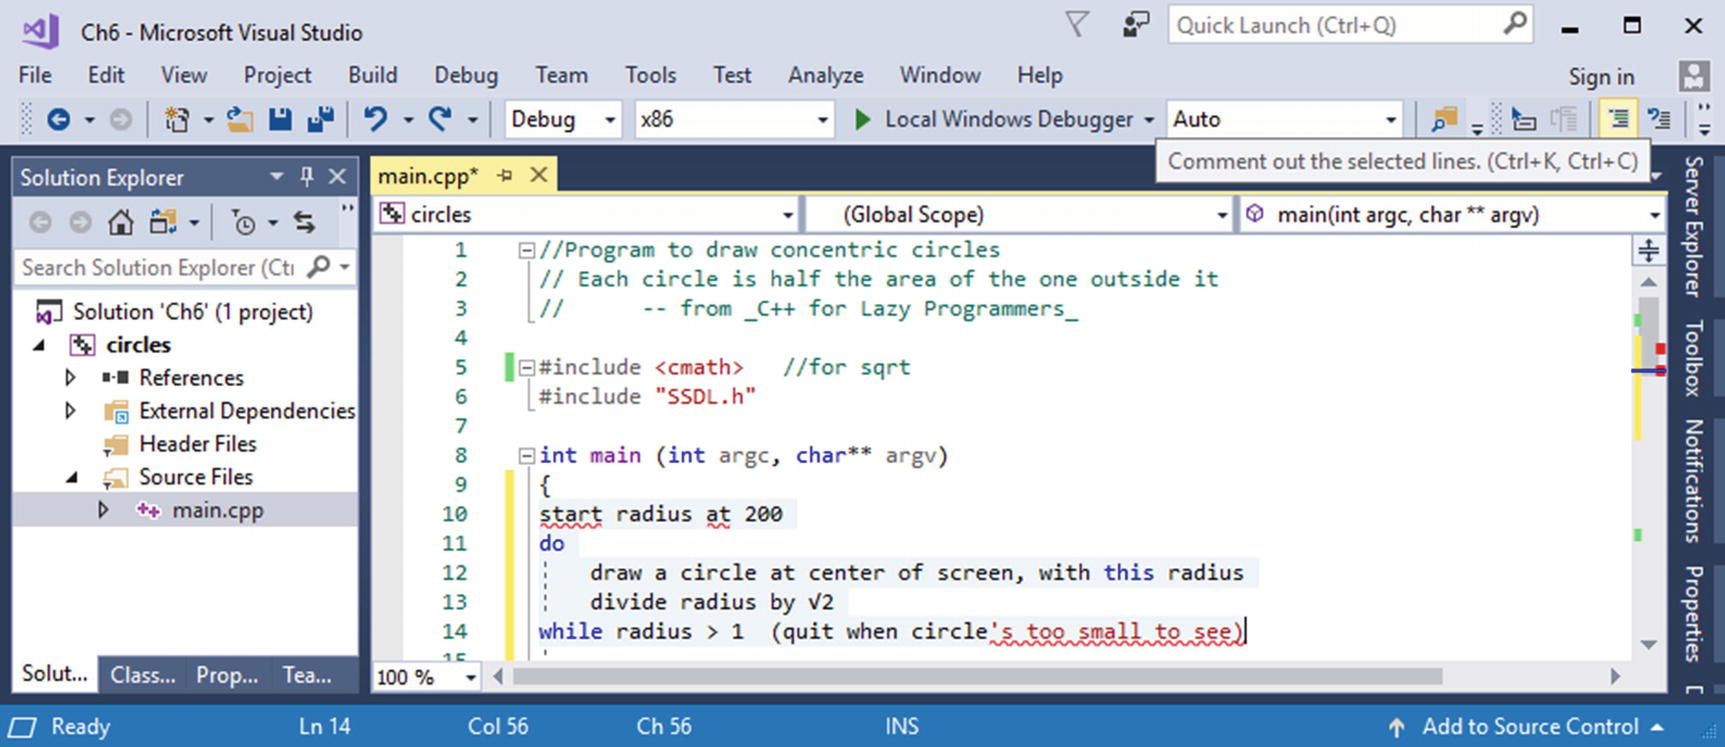The height and width of the screenshot is (747, 1725).
Task: Open the Analyze menu
Action: pyautogui.click(x=826, y=75)
